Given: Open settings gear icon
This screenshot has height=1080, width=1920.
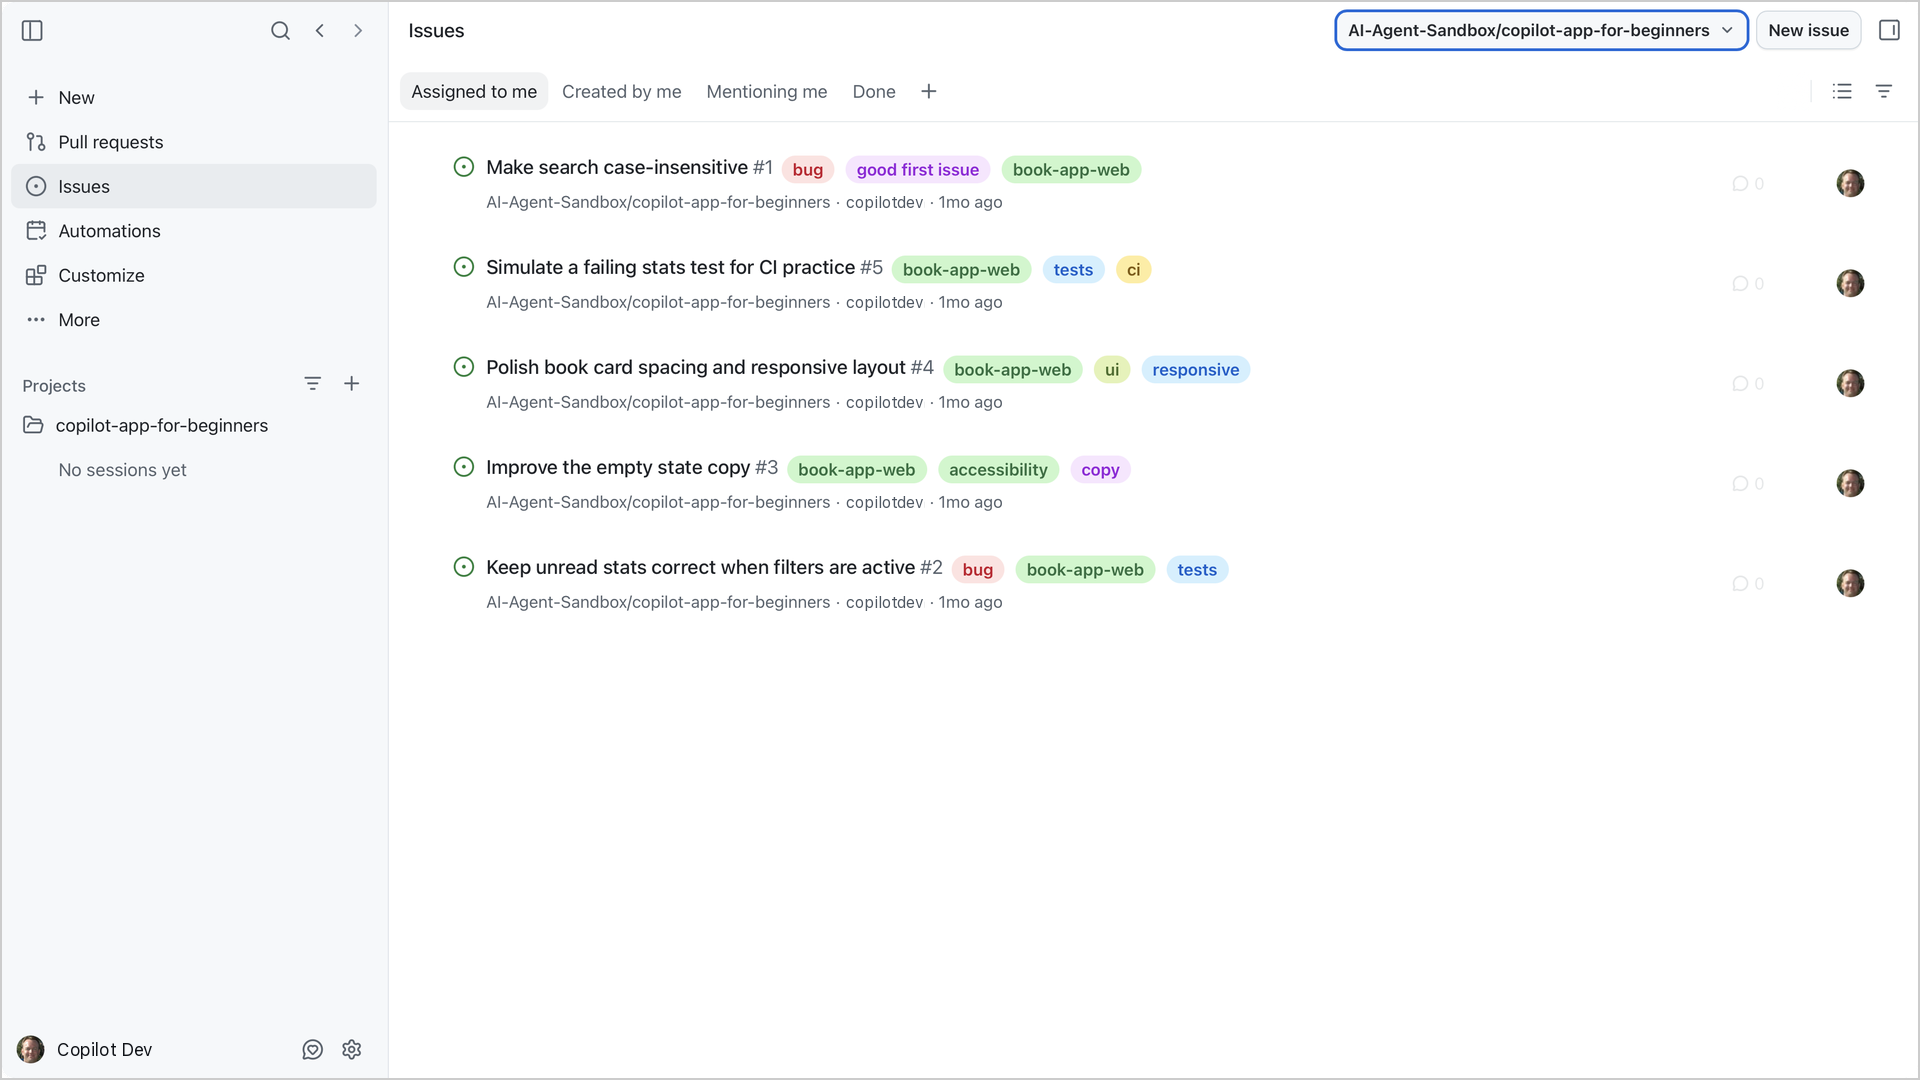Looking at the screenshot, I should [x=352, y=1050].
